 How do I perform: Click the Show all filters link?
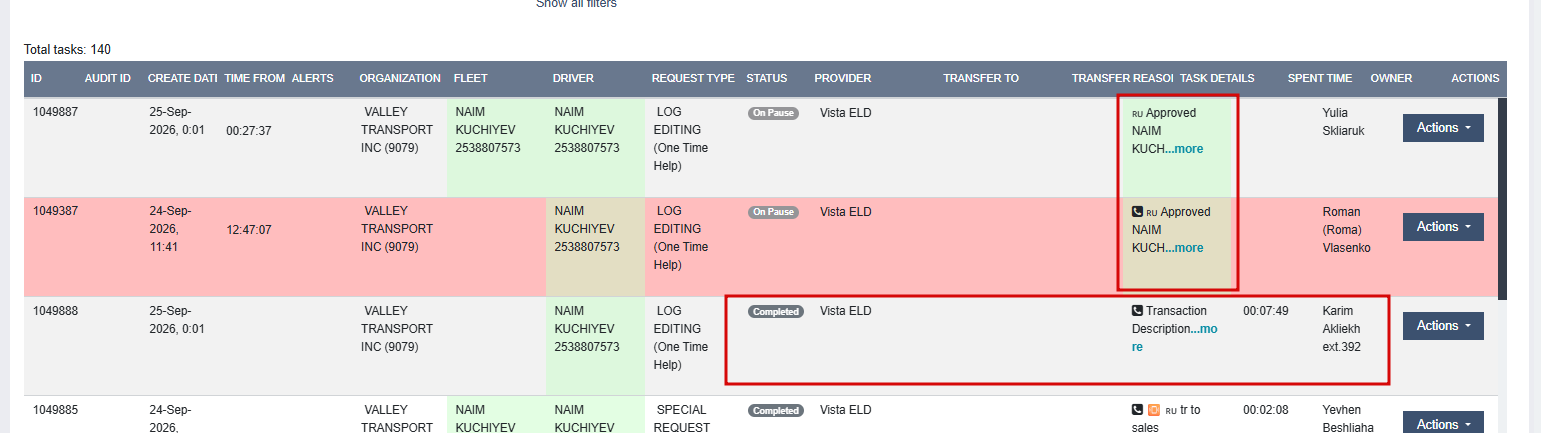point(576,4)
